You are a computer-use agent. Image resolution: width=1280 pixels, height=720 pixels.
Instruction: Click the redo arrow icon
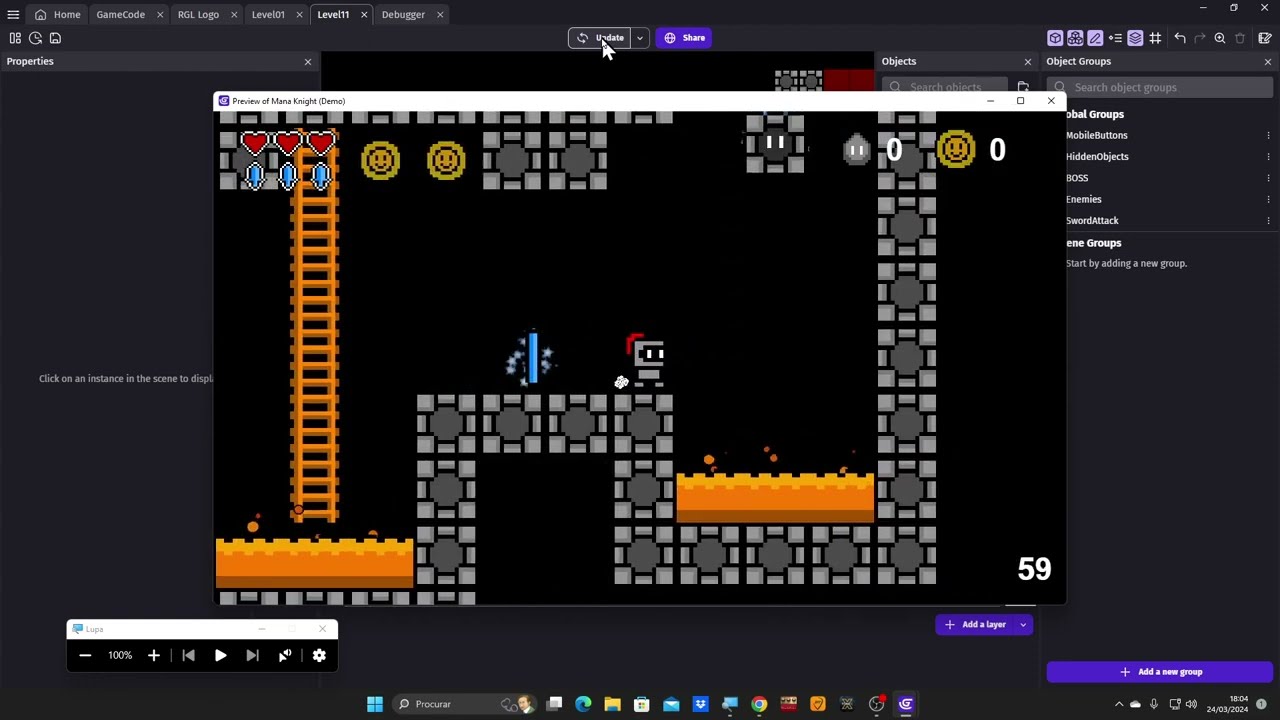(1200, 38)
